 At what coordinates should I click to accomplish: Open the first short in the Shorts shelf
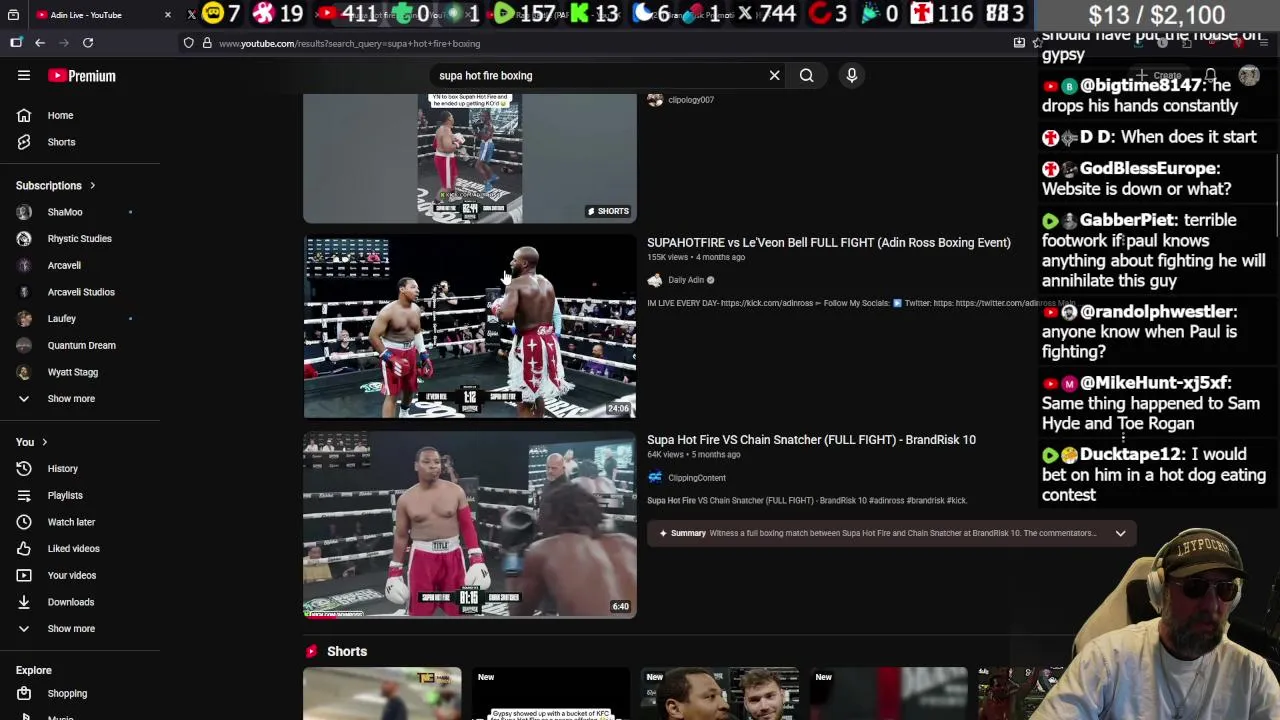click(x=382, y=693)
